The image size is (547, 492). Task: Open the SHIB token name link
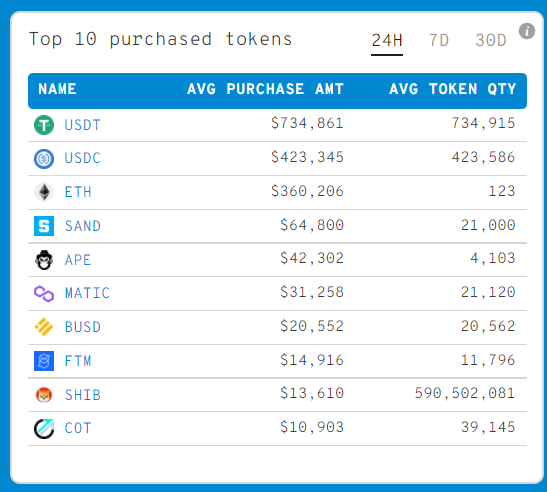tap(83, 395)
